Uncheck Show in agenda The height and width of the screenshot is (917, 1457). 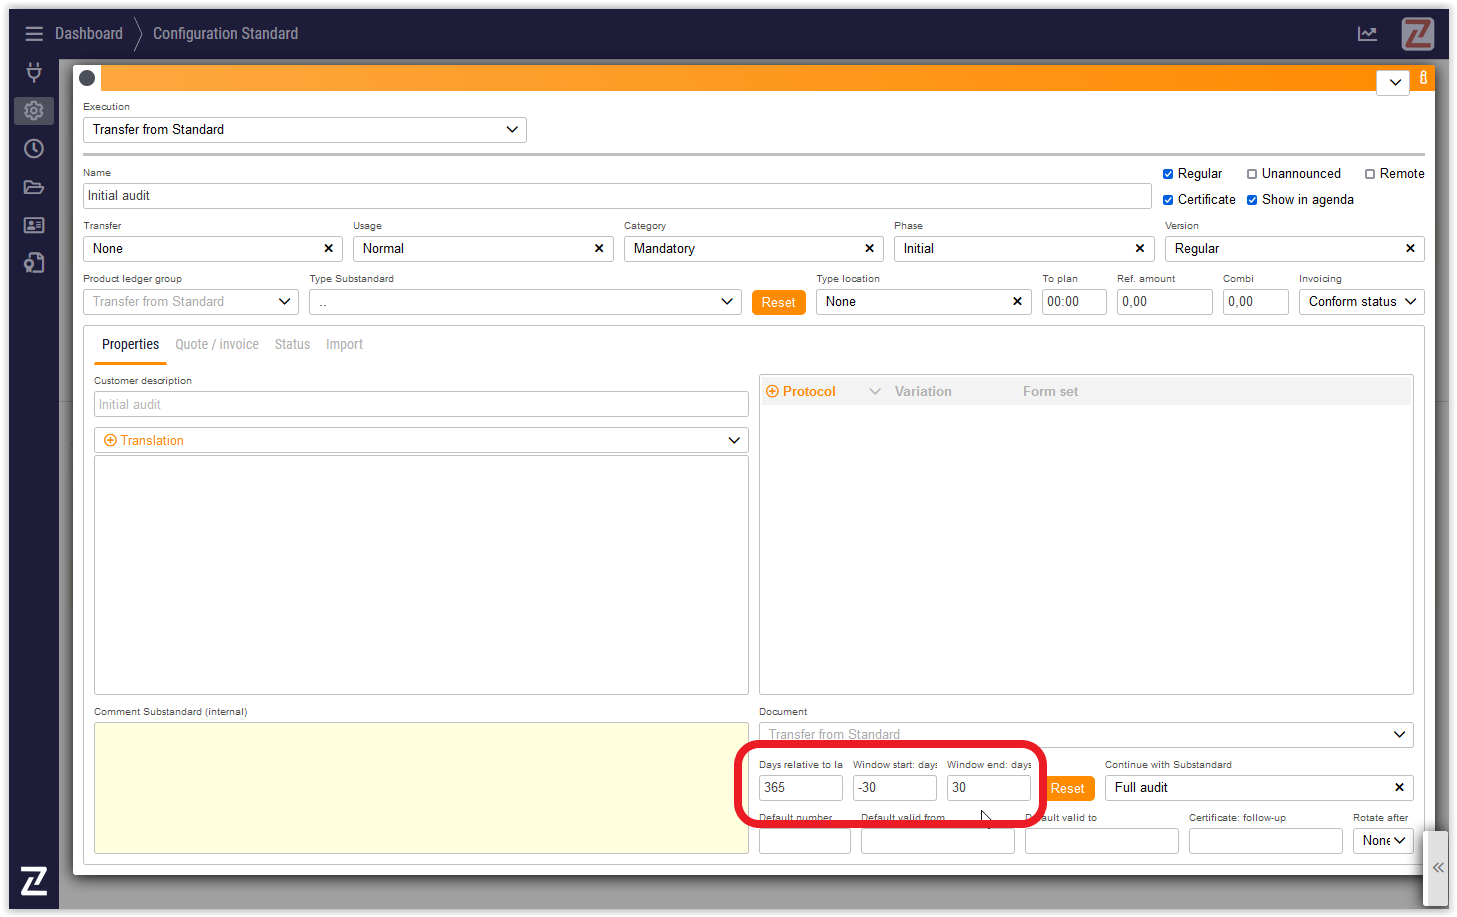(1251, 200)
